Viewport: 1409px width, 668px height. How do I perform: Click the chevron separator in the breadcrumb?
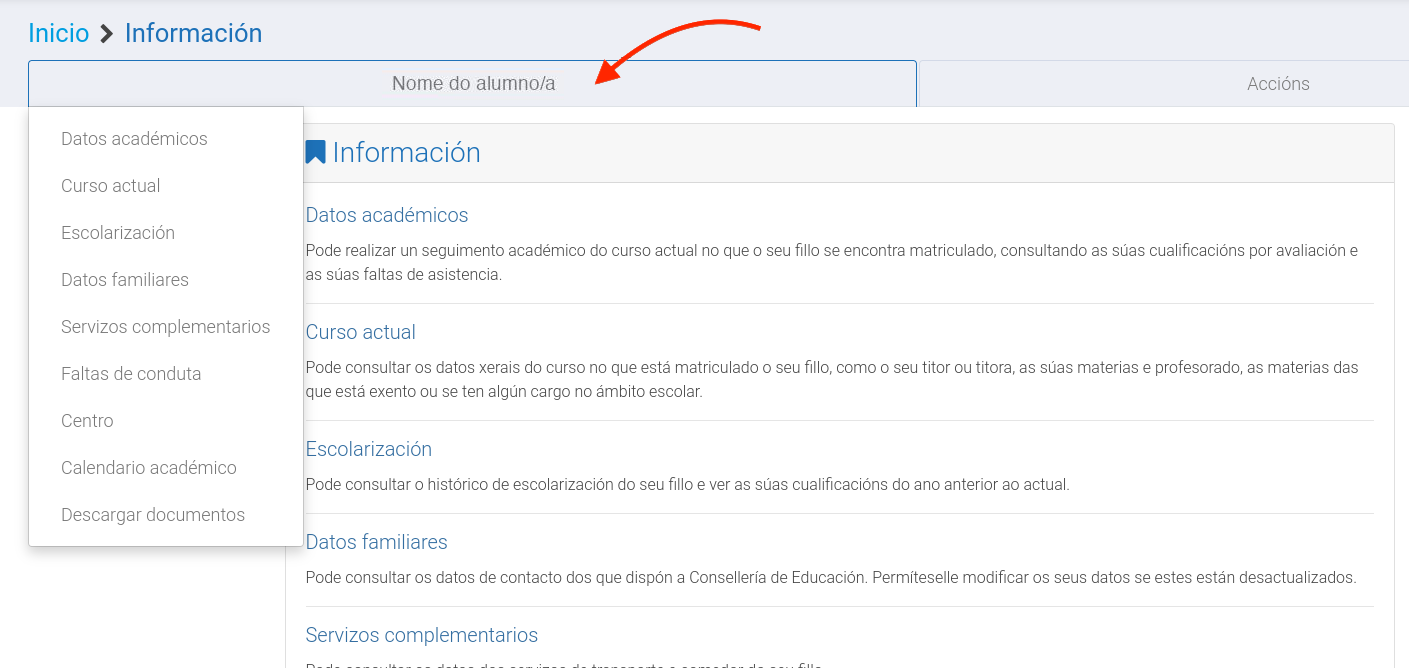pyautogui.click(x=107, y=34)
